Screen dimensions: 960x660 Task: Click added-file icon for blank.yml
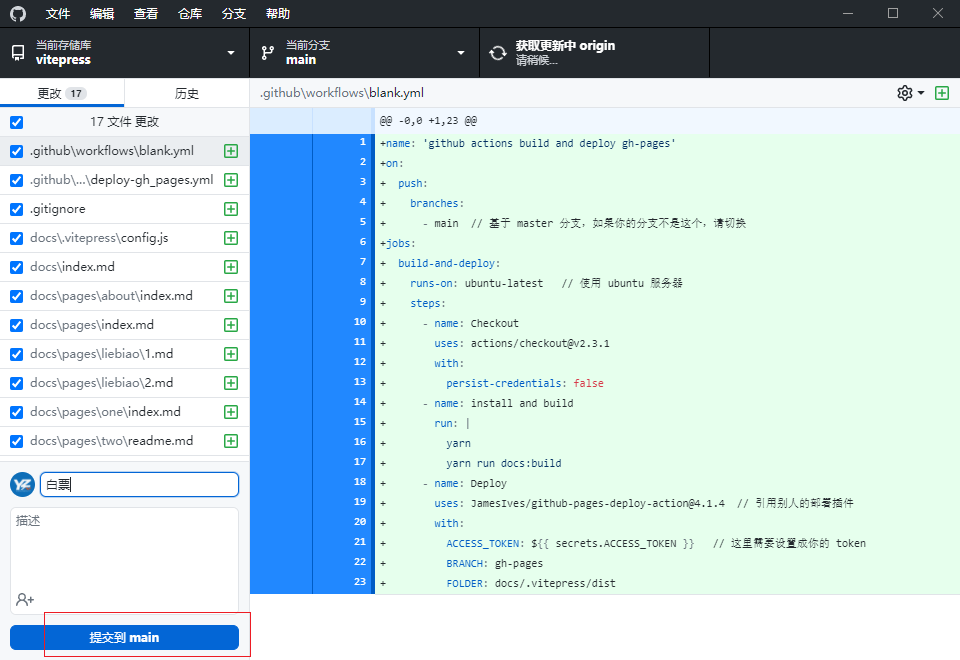click(x=231, y=151)
